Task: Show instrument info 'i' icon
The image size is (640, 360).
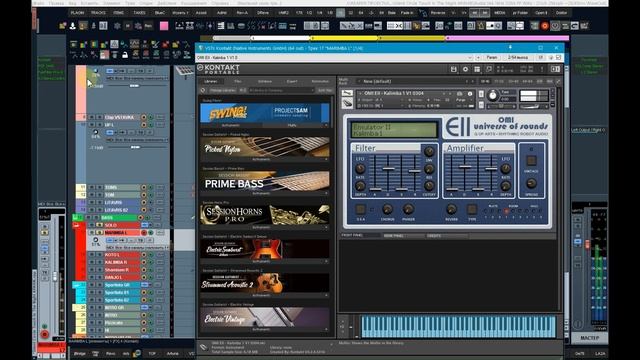Action: (470, 93)
